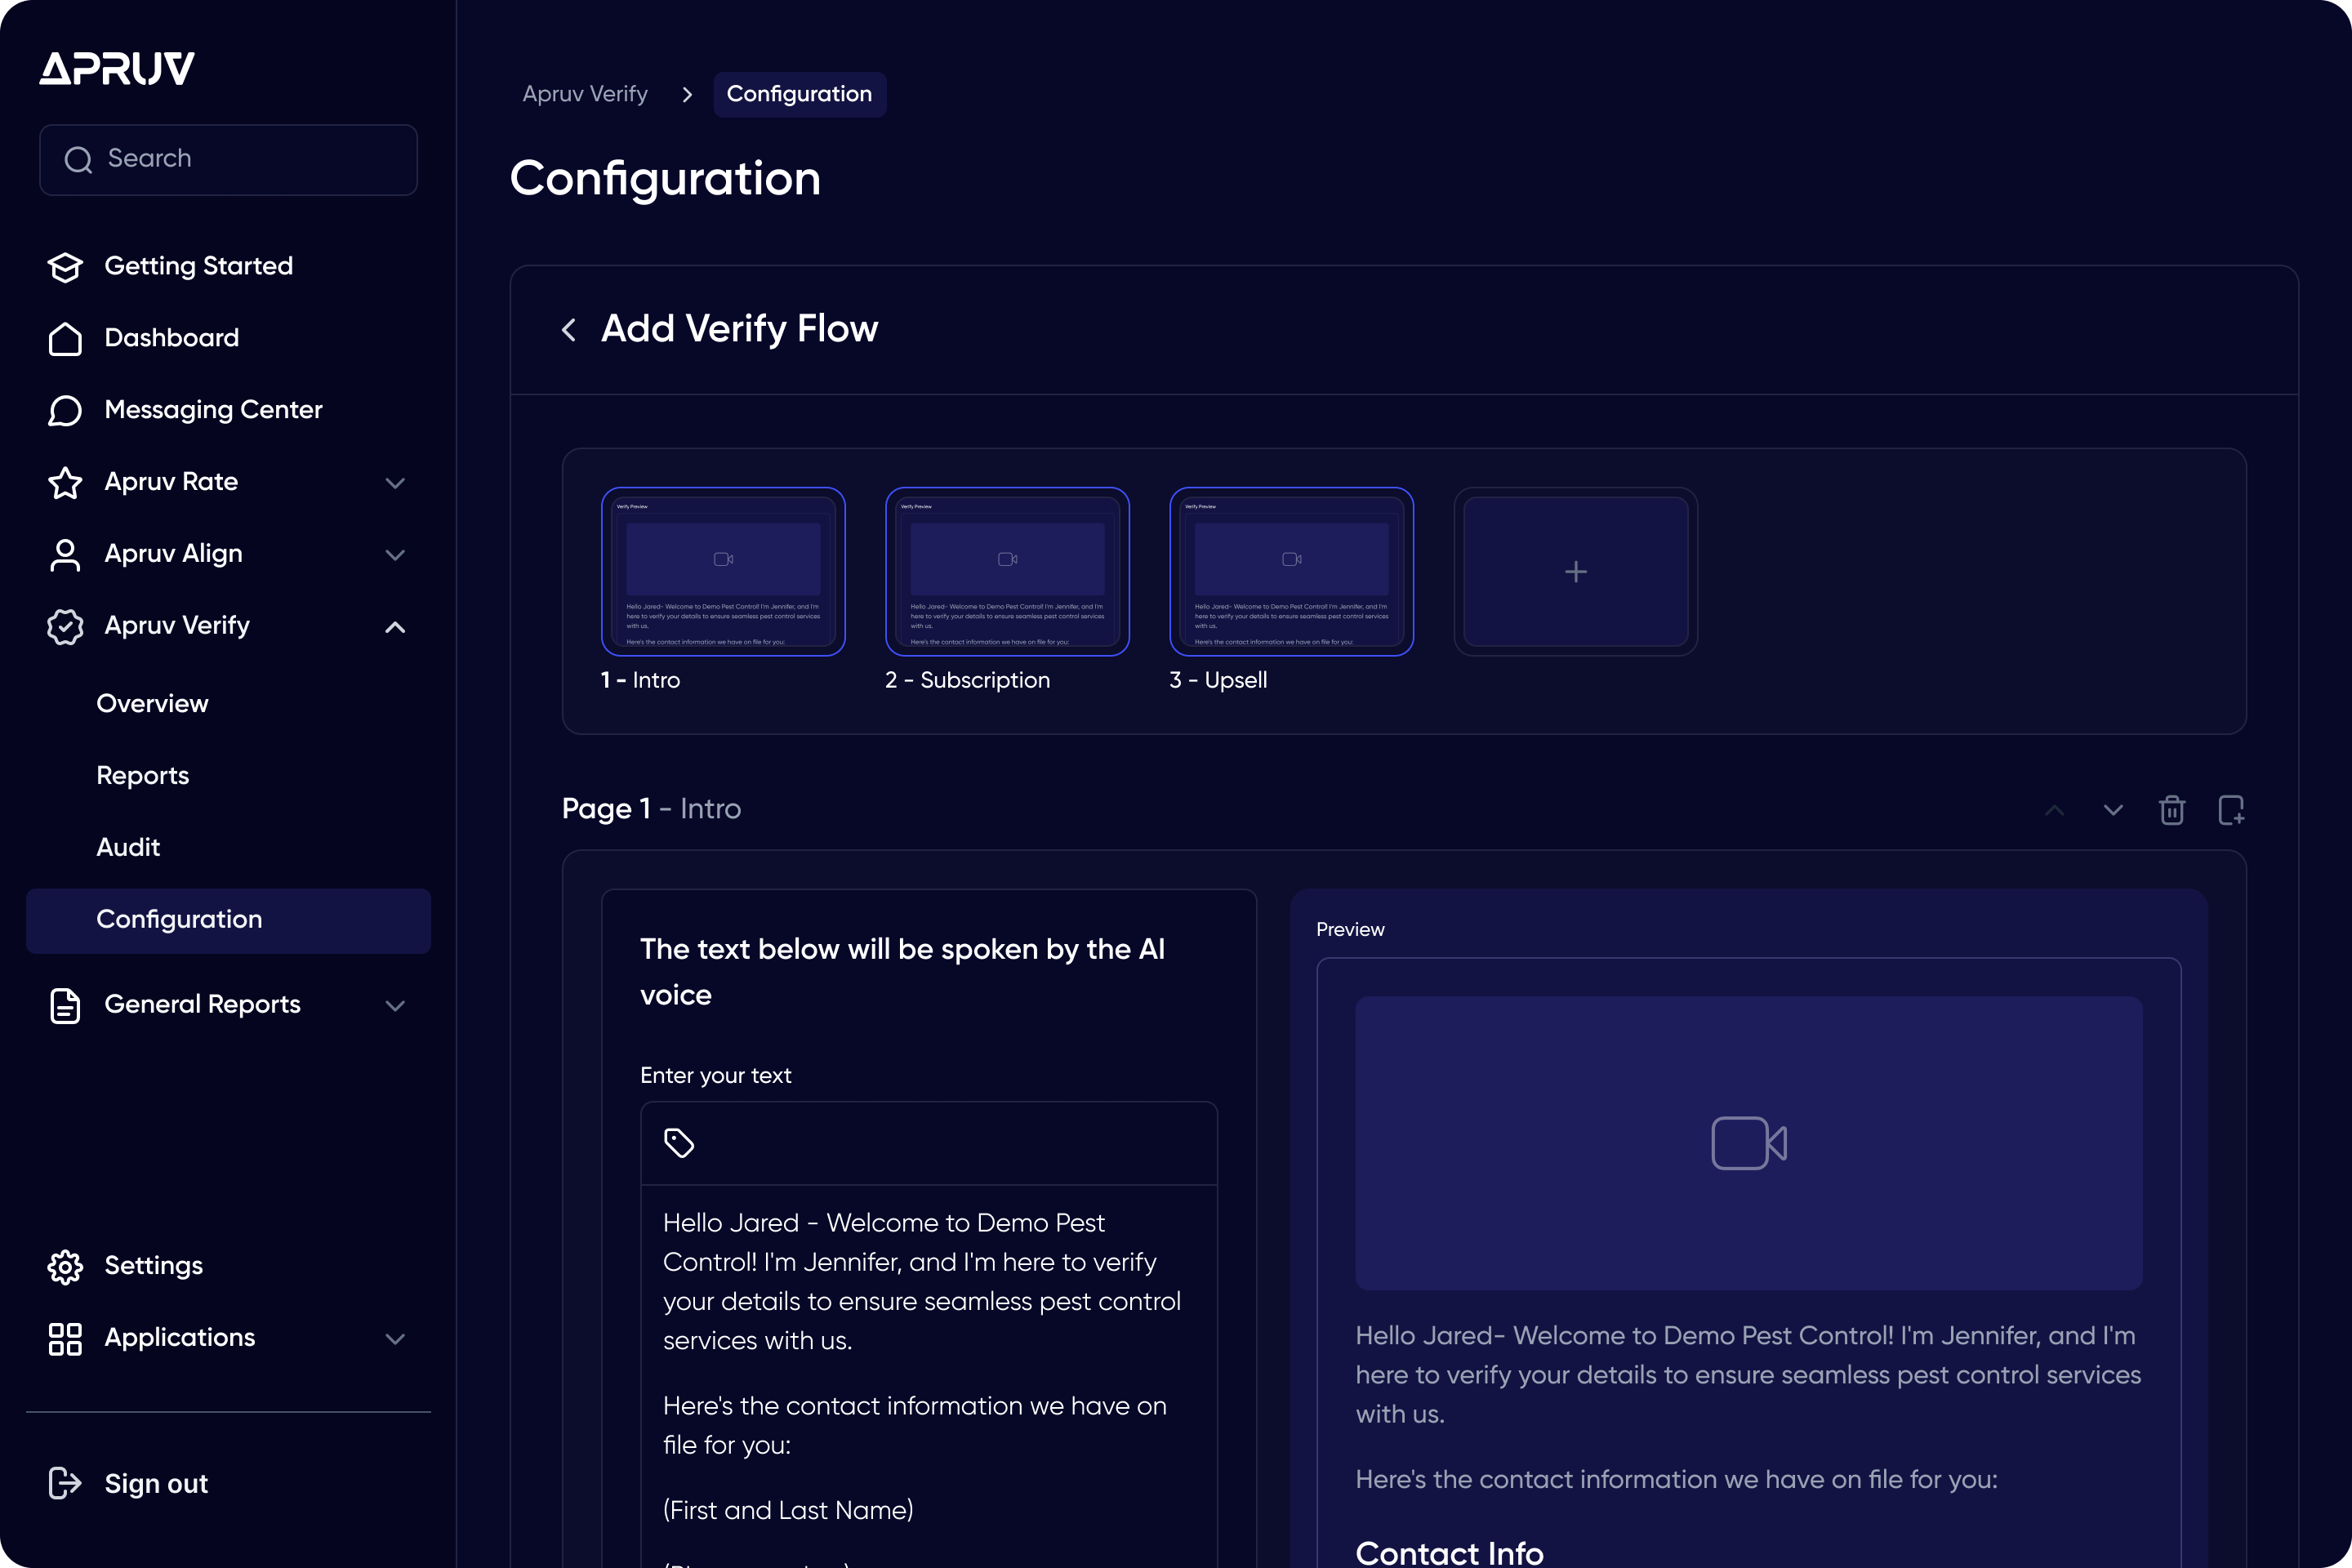Sign out of the account

coord(155,1483)
